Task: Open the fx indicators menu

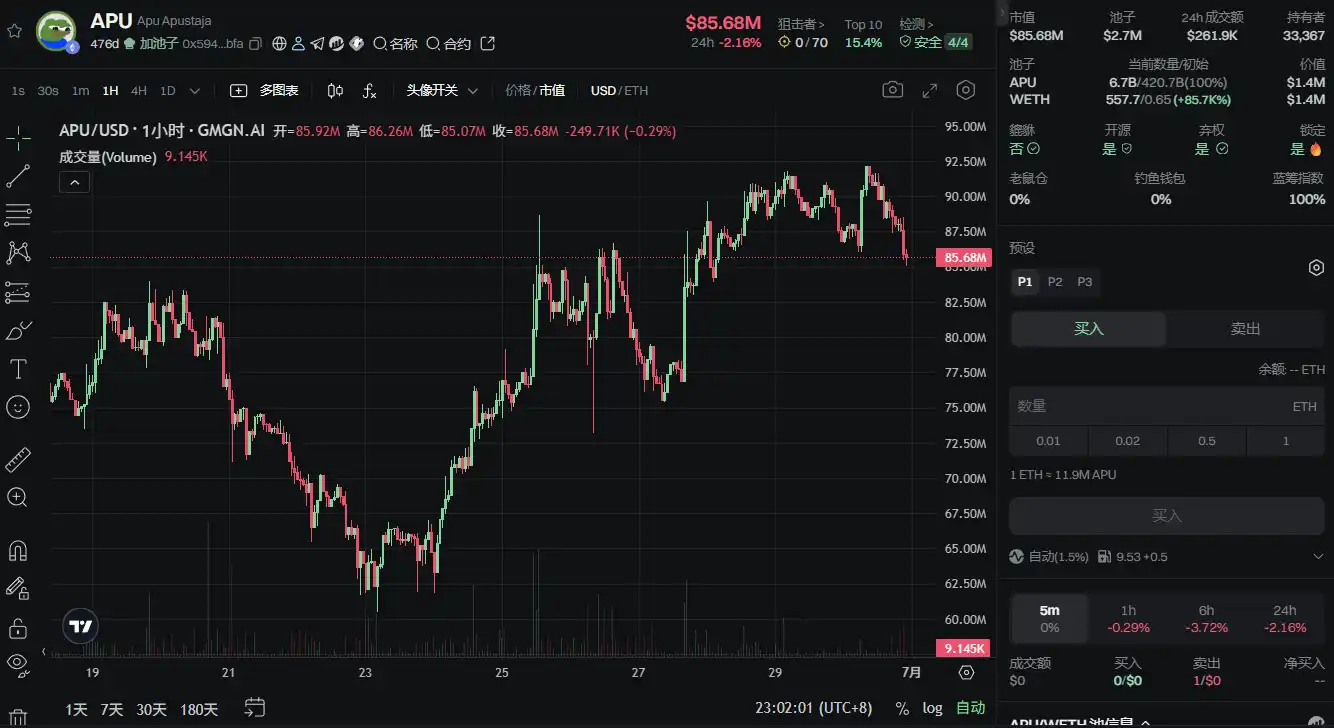Action: point(369,91)
